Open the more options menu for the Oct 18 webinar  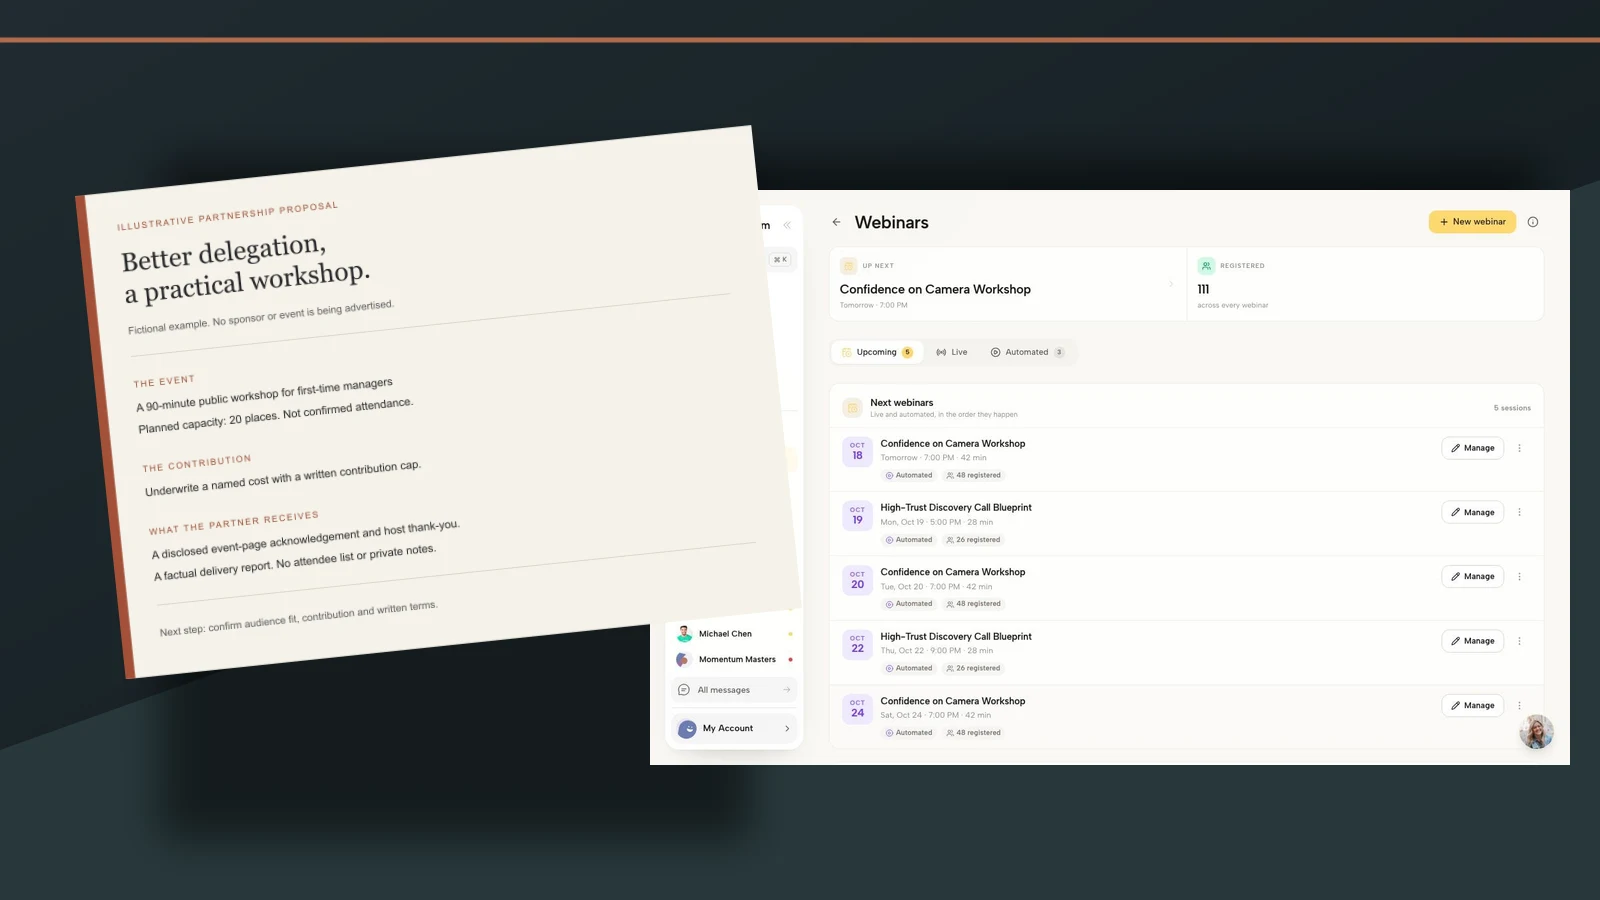pyautogui.click(x=1519, y=448)
